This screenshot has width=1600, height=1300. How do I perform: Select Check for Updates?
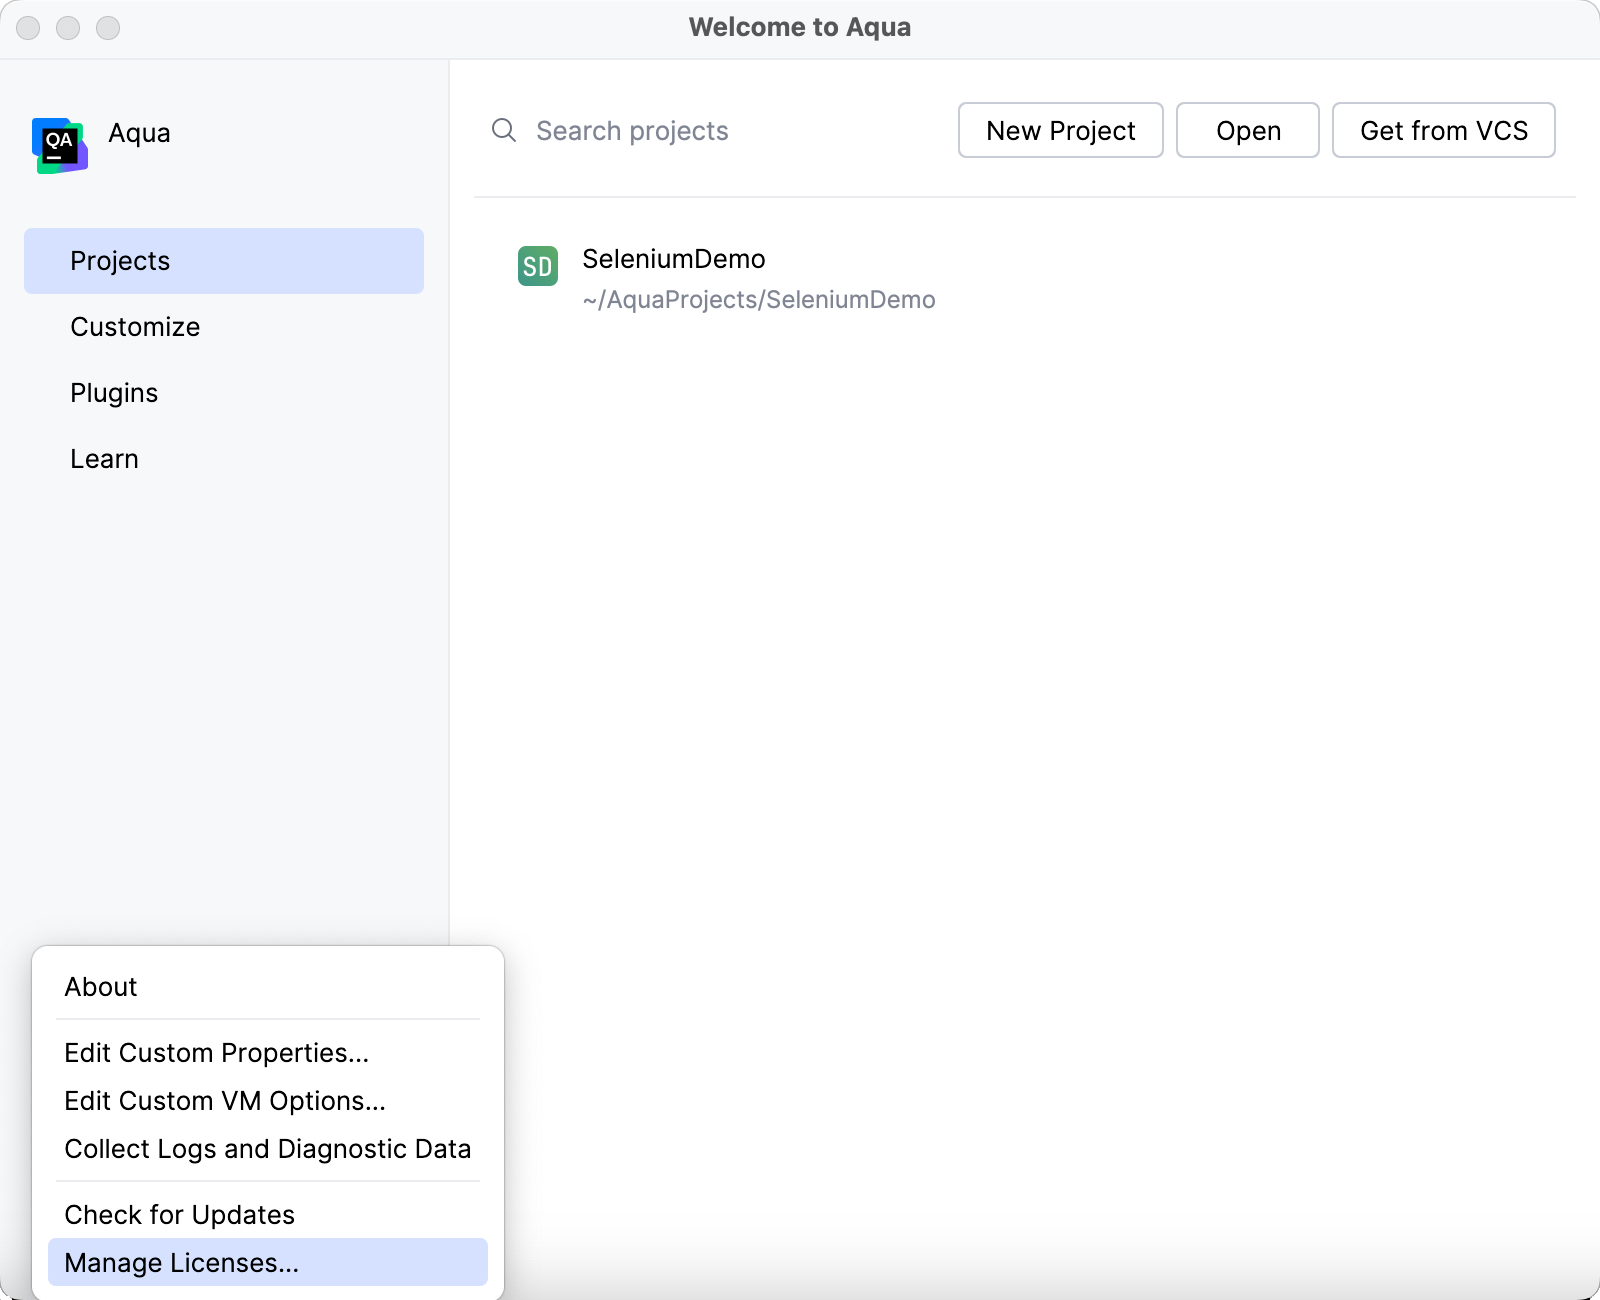pyautogui.click(x=268, y=1215)
